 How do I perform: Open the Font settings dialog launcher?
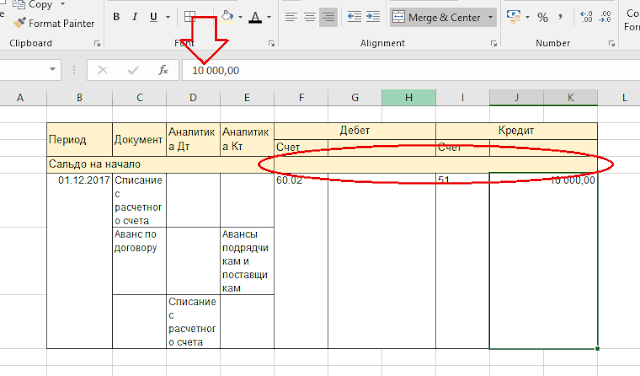tap(271, 43)
